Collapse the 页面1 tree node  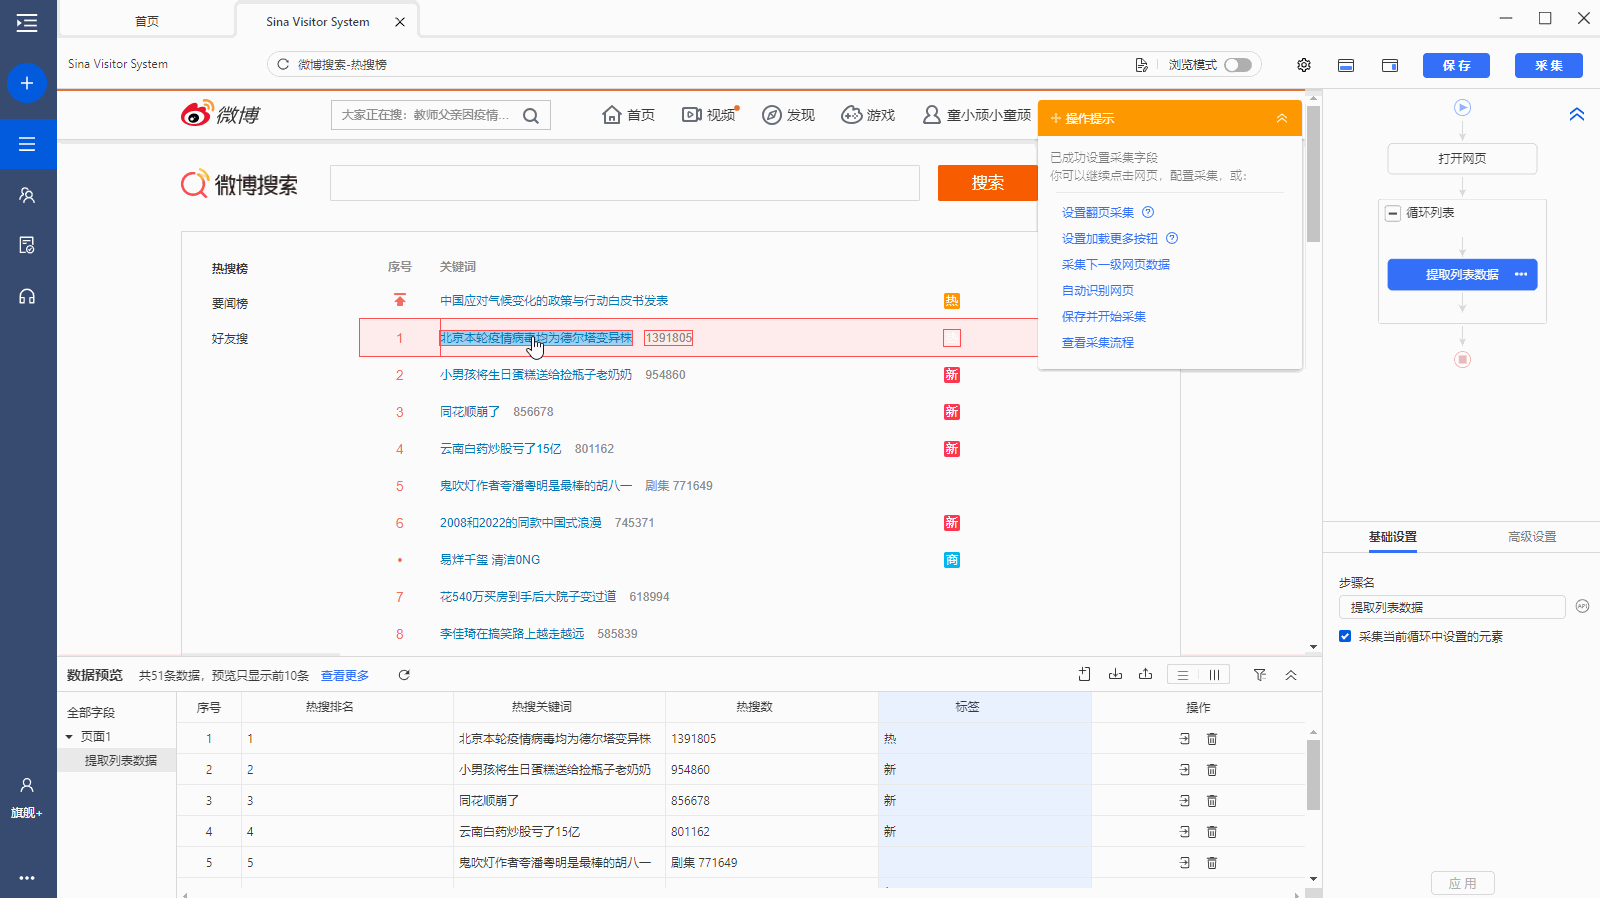(x=69, y=737)
